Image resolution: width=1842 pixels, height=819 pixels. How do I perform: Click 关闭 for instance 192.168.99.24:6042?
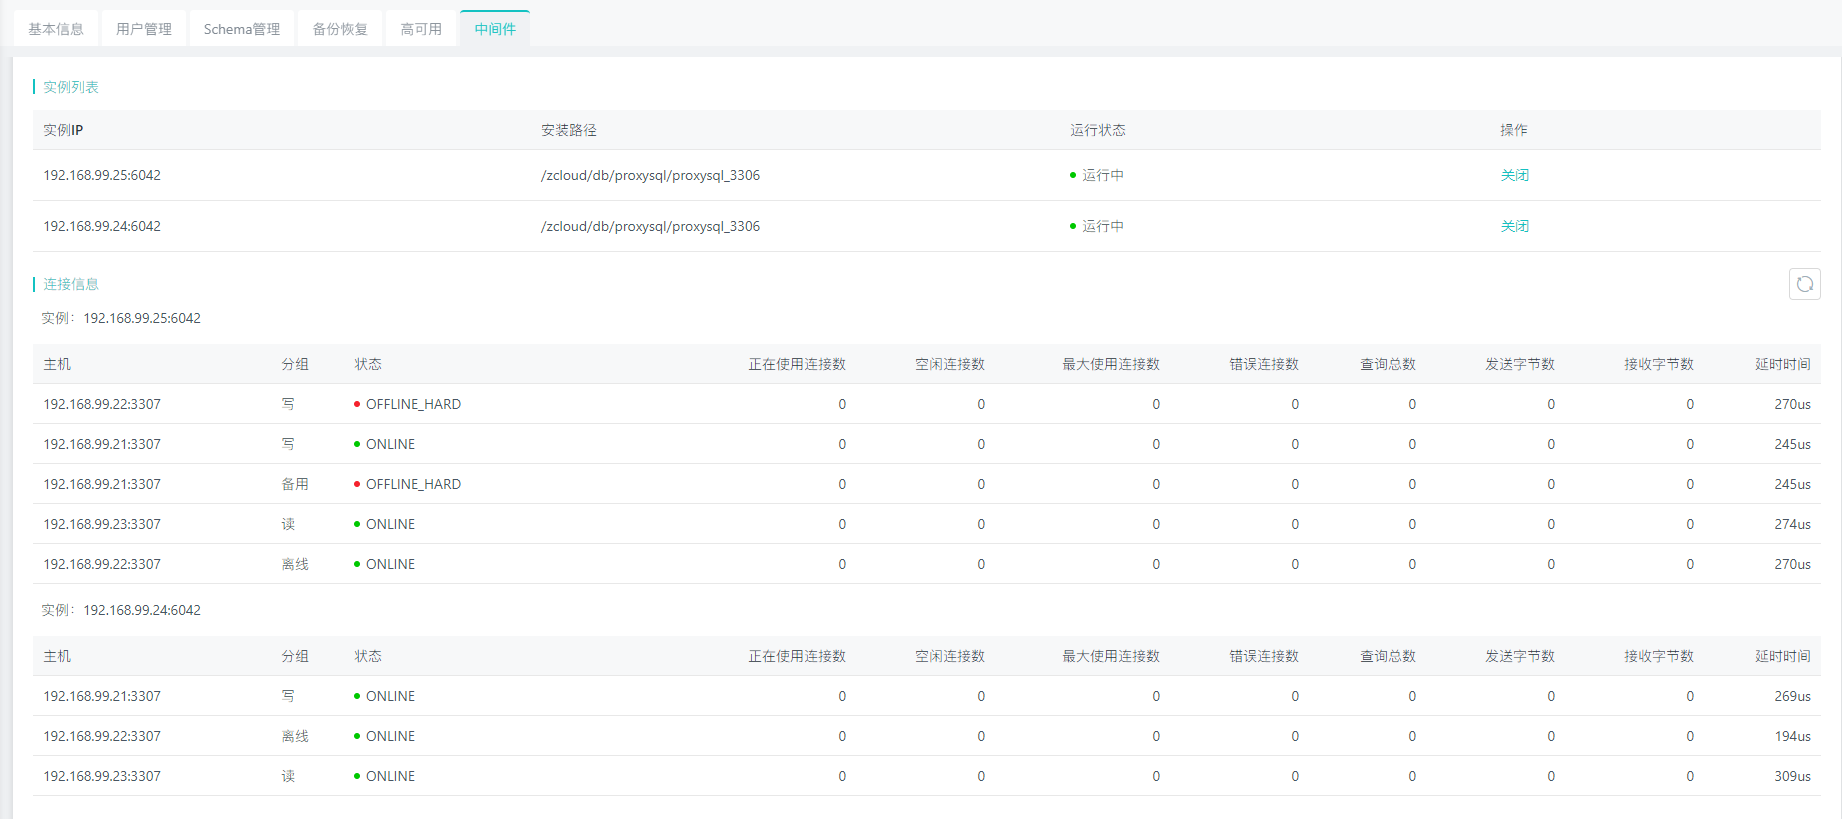tap(1514, 226)
